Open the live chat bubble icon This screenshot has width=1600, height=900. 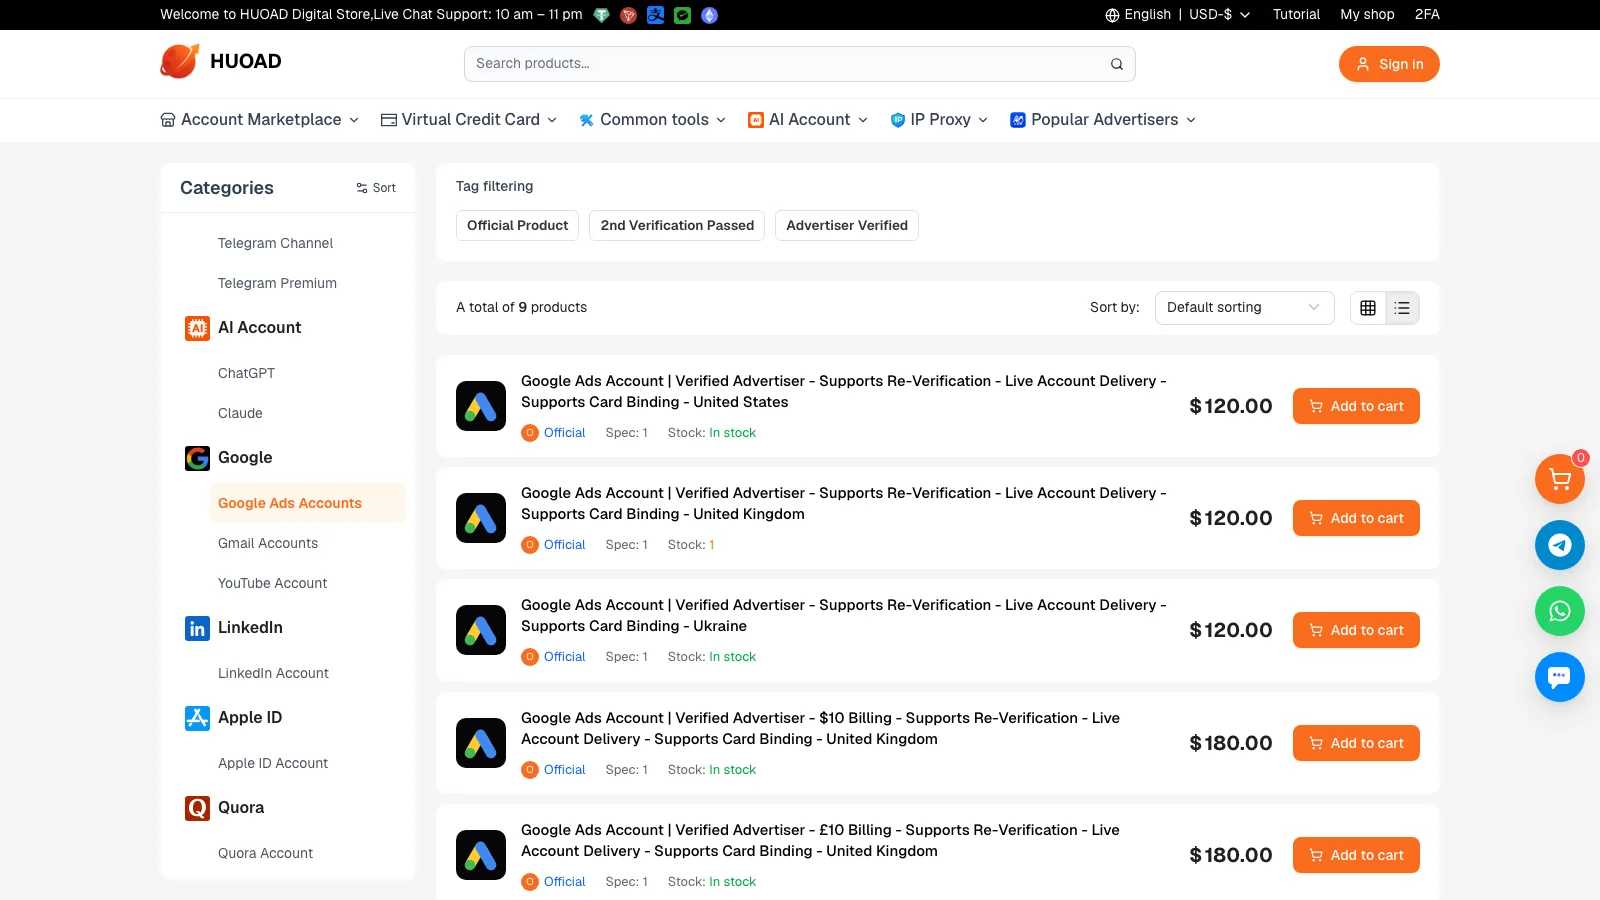pos(1559,677)
